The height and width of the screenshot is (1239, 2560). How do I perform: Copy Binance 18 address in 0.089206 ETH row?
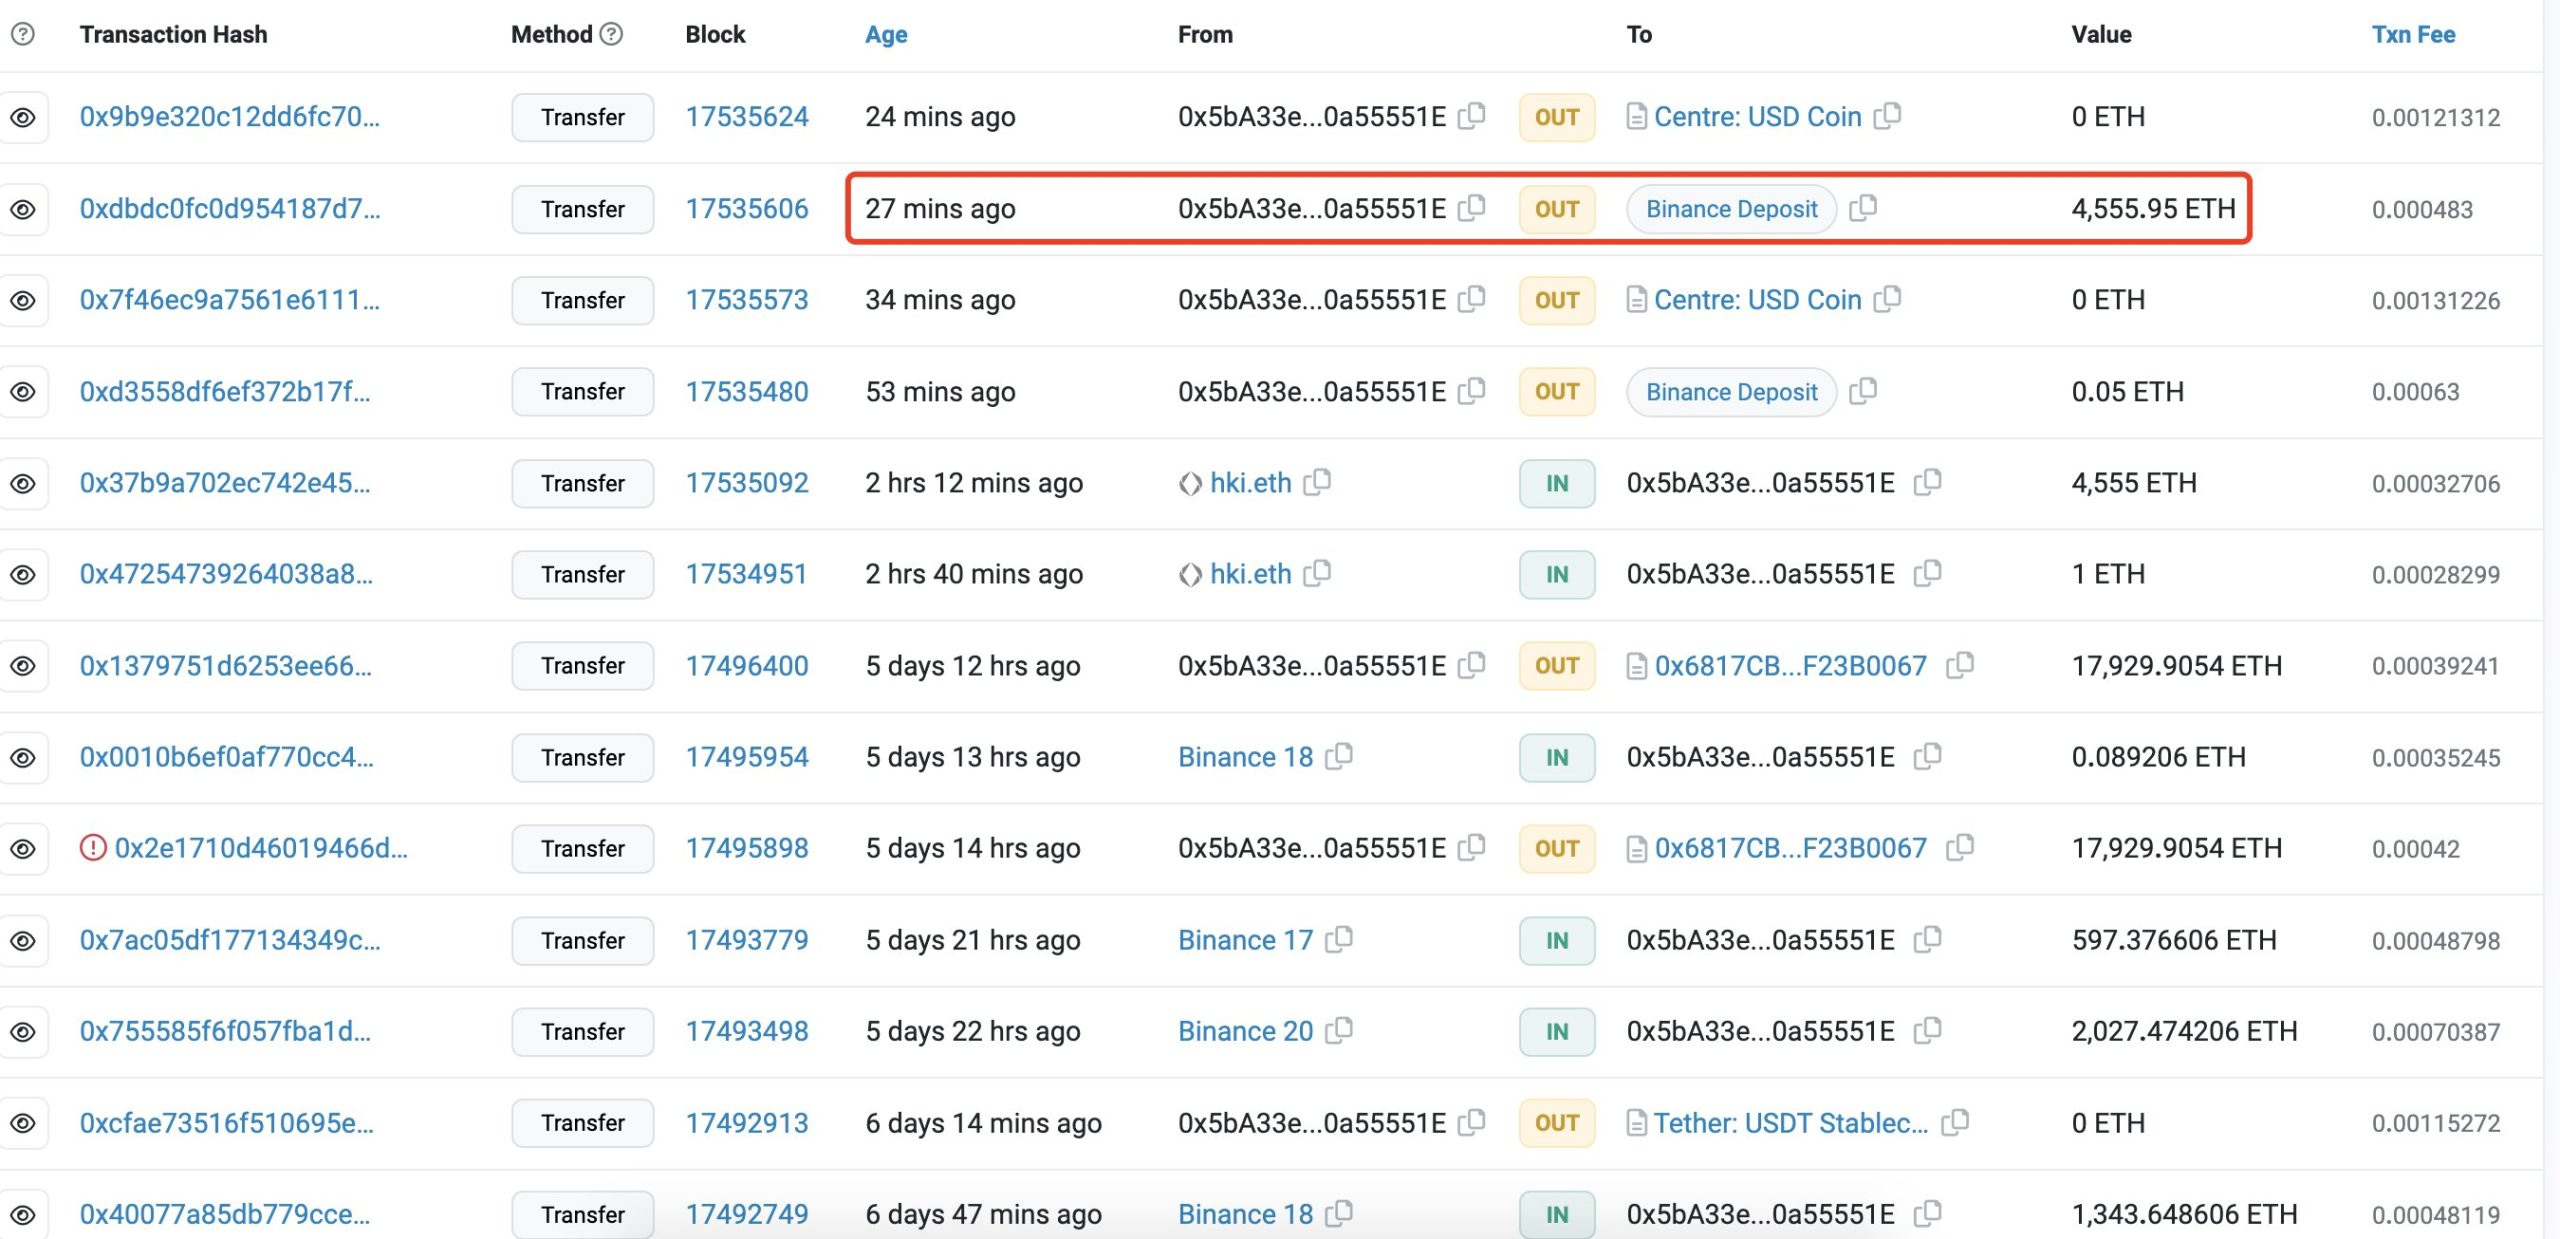tap(1339, 756)
